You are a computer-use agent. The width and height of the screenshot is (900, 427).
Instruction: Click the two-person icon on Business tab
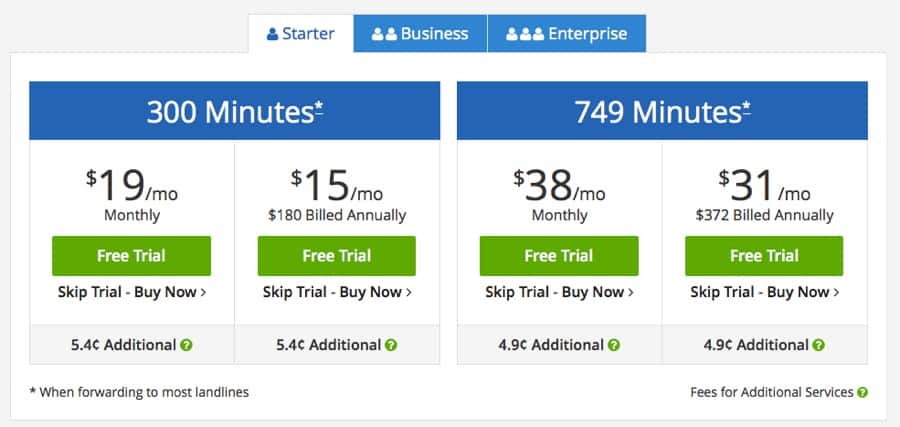point(384,34)
